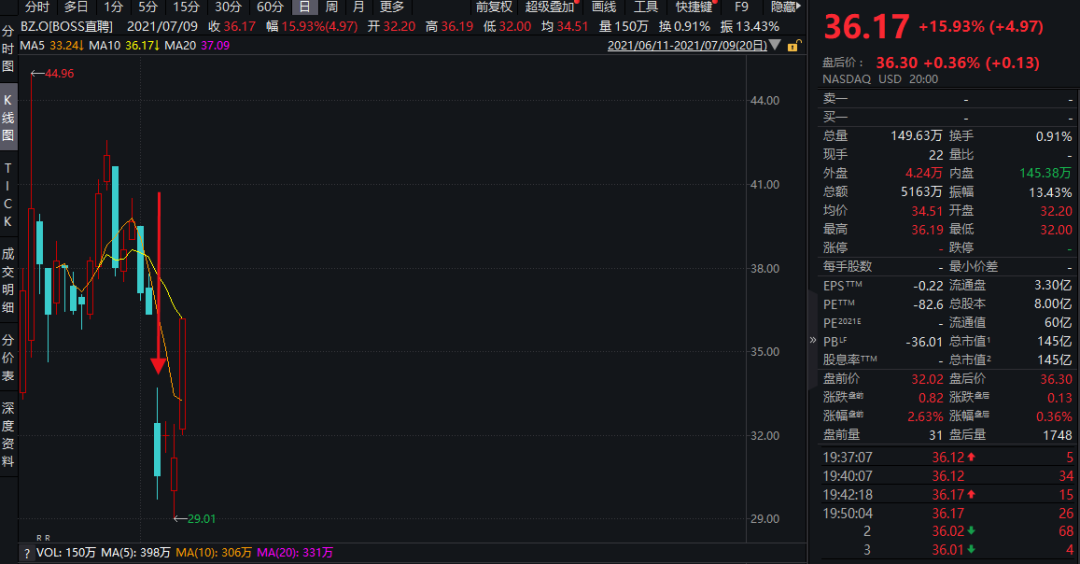The height and width of the screenshot is (564, 1080).
Task: Click the lock icon beside the date range
Action: click(x=793, y=45)
